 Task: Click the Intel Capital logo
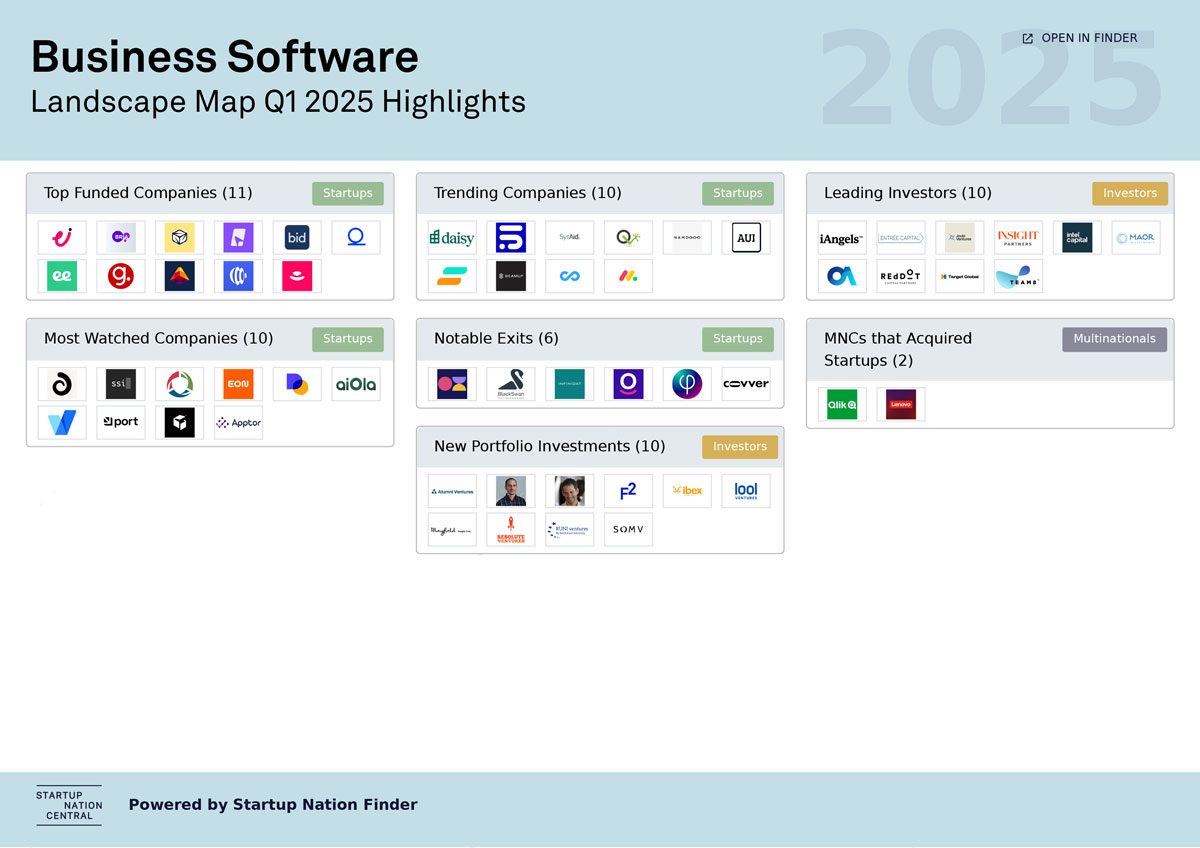pos(1077,237)
